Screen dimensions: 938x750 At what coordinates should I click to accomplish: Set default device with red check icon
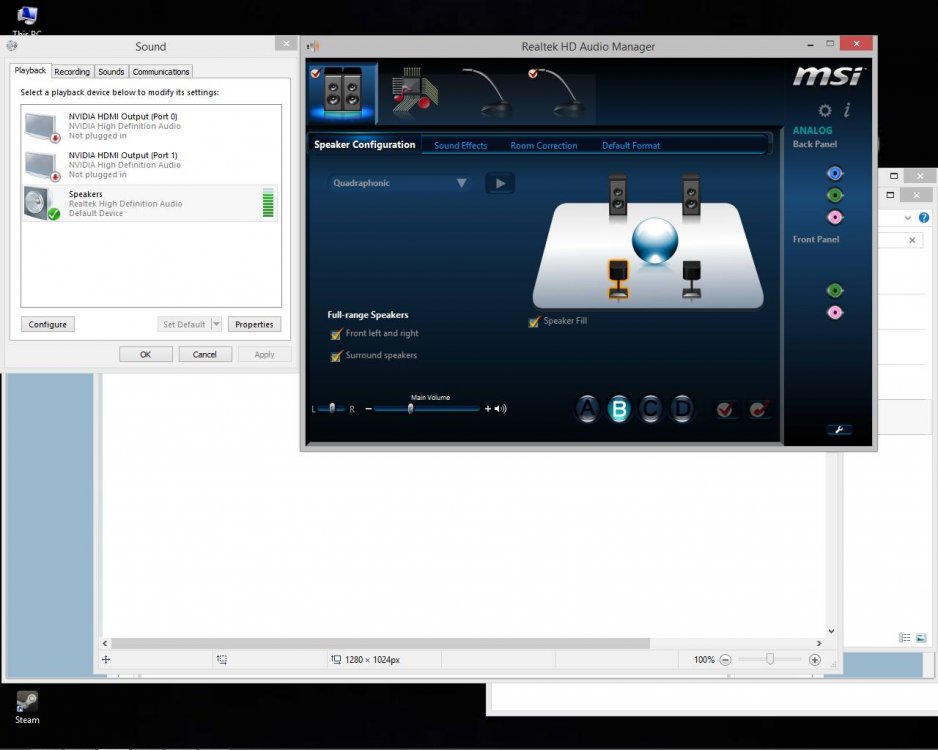(725, 409)
